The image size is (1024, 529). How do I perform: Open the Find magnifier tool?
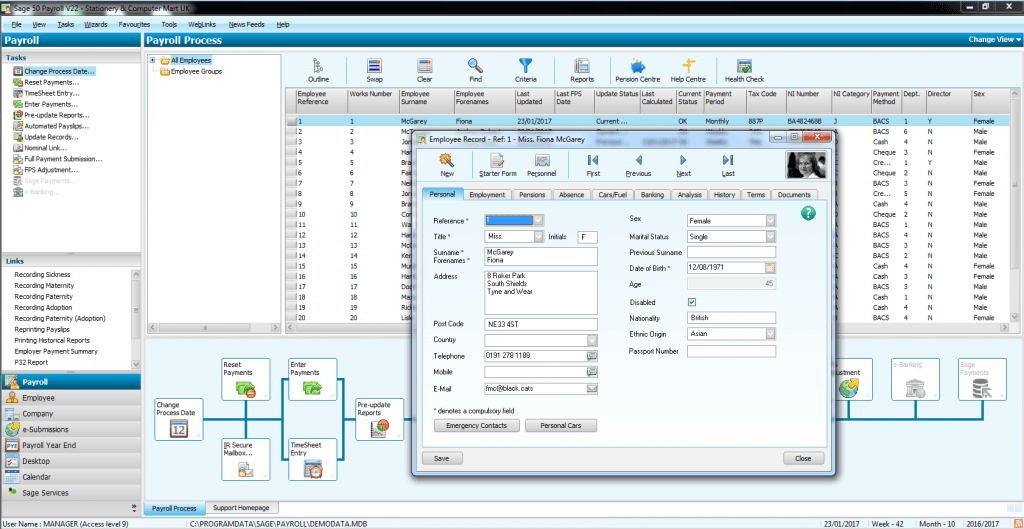click(x=475, y=71)
